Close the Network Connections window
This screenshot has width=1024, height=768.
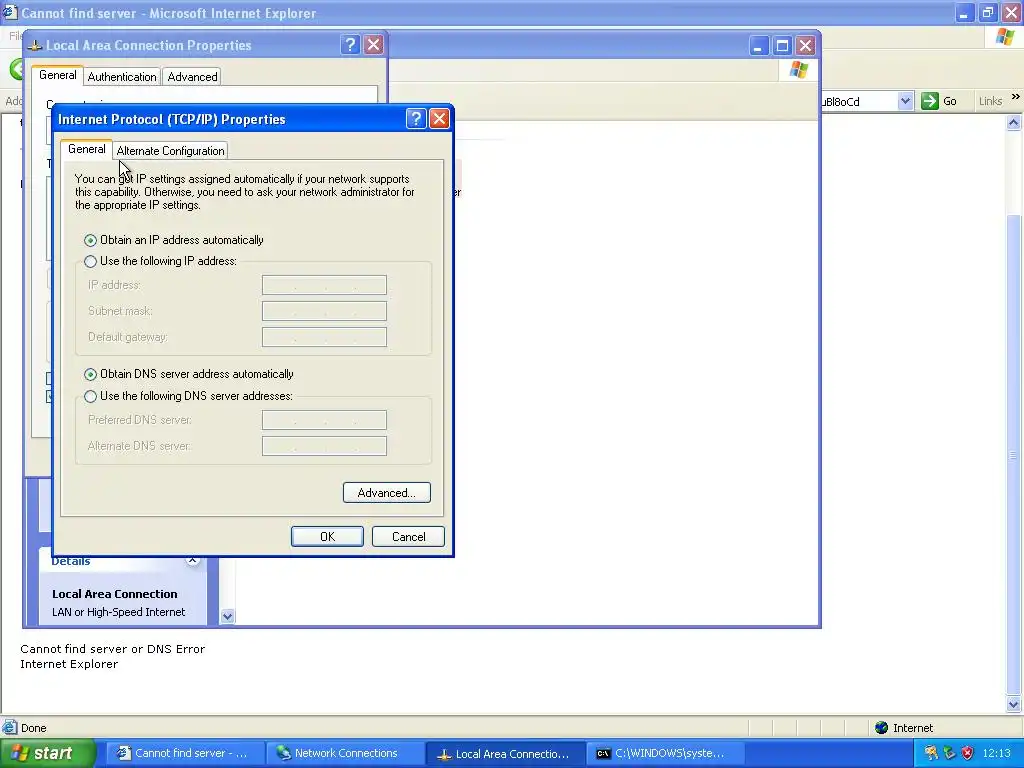[x=805, y=46]
